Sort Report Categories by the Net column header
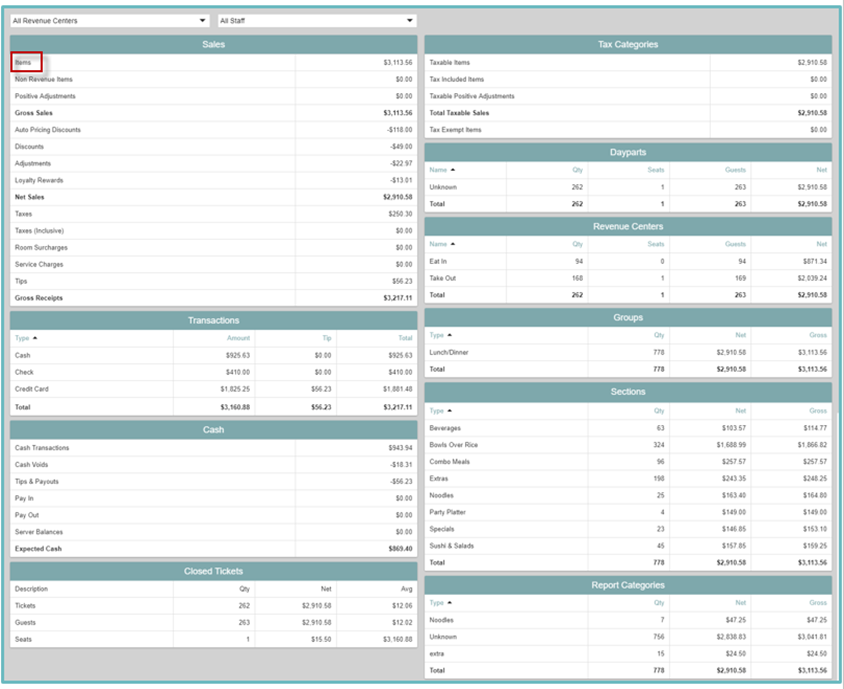Viewport: 844px width, 689px height. pyautogui.click(x=740, y=603)
